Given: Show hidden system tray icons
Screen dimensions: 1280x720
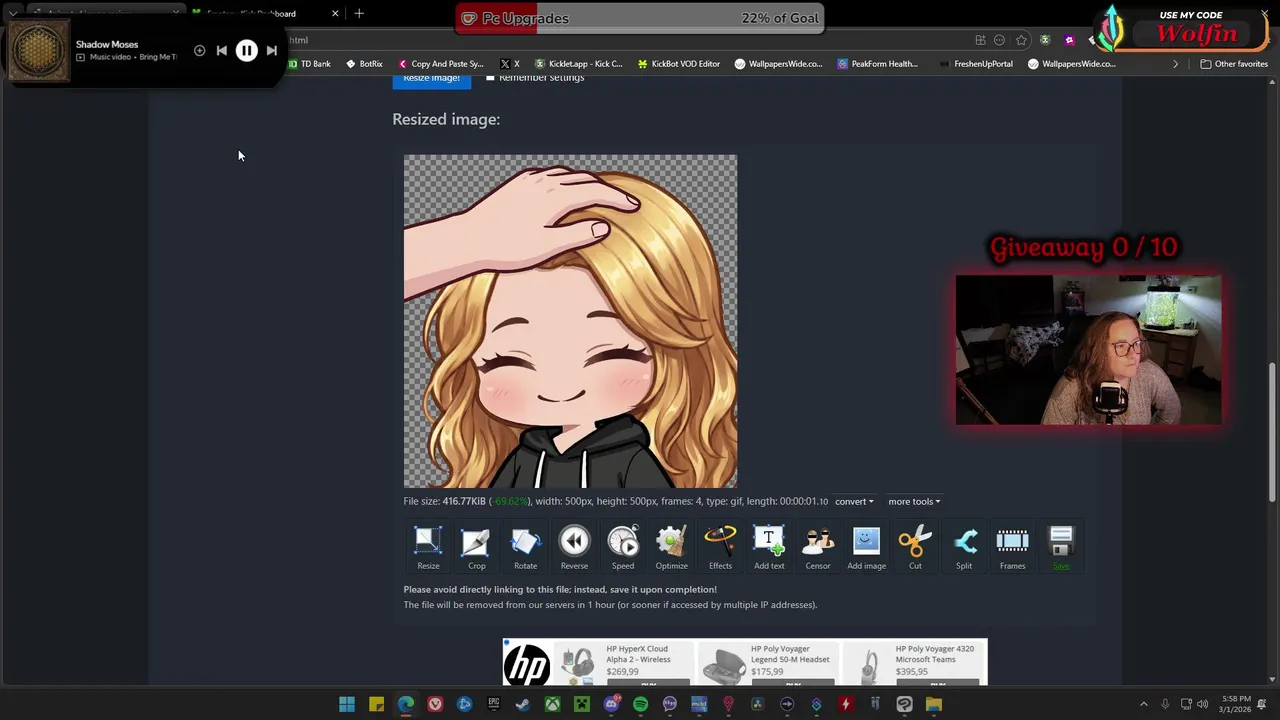Looking at the screenshot, I should [1143, 704].
